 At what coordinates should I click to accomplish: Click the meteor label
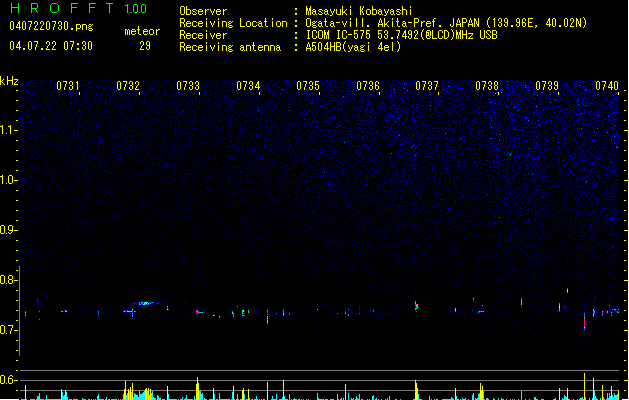(x=142, y=31)
